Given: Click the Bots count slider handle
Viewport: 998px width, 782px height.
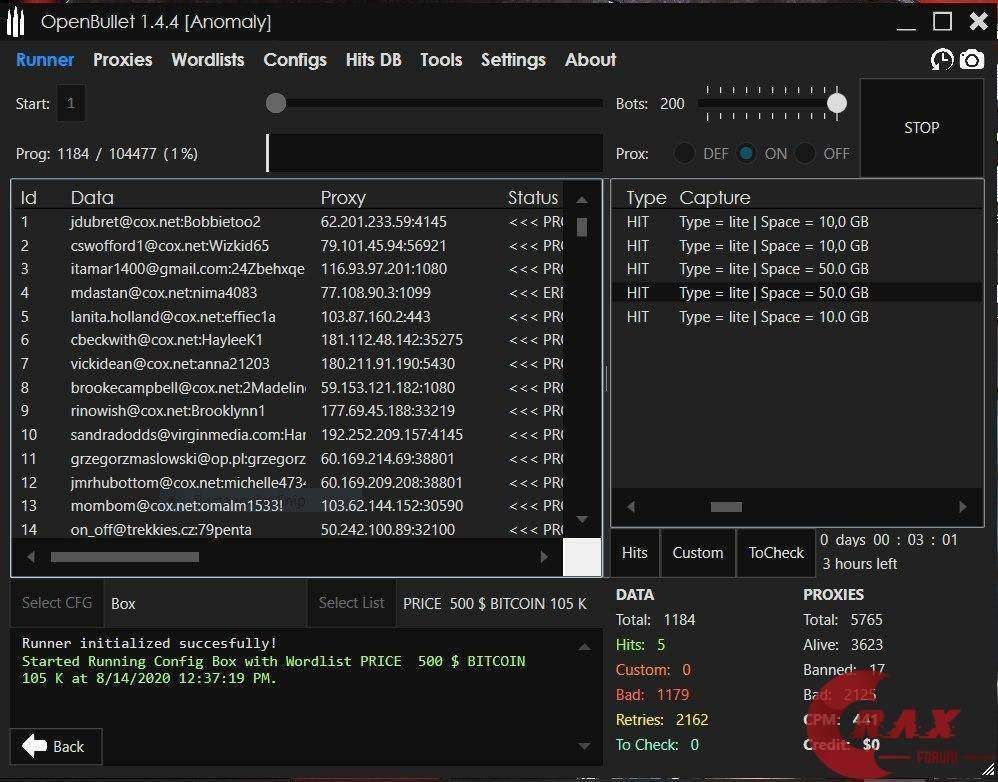Looking at the screenshot, I should click(837, 103).
